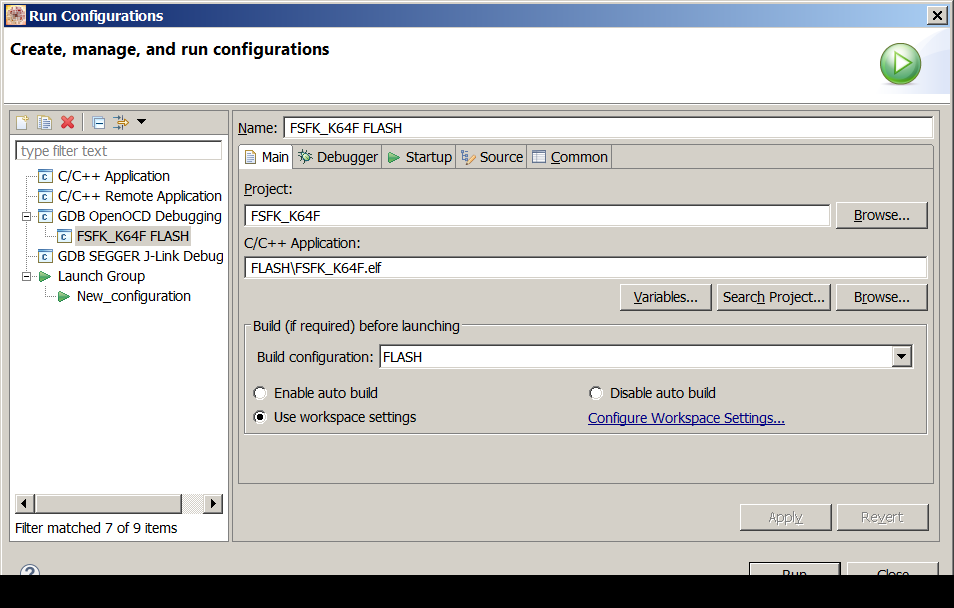This screenshot has width=954, height=608.
Task: Collapse the GDB OpenOCD Debugging node
Action: click(x=26, y=216)
